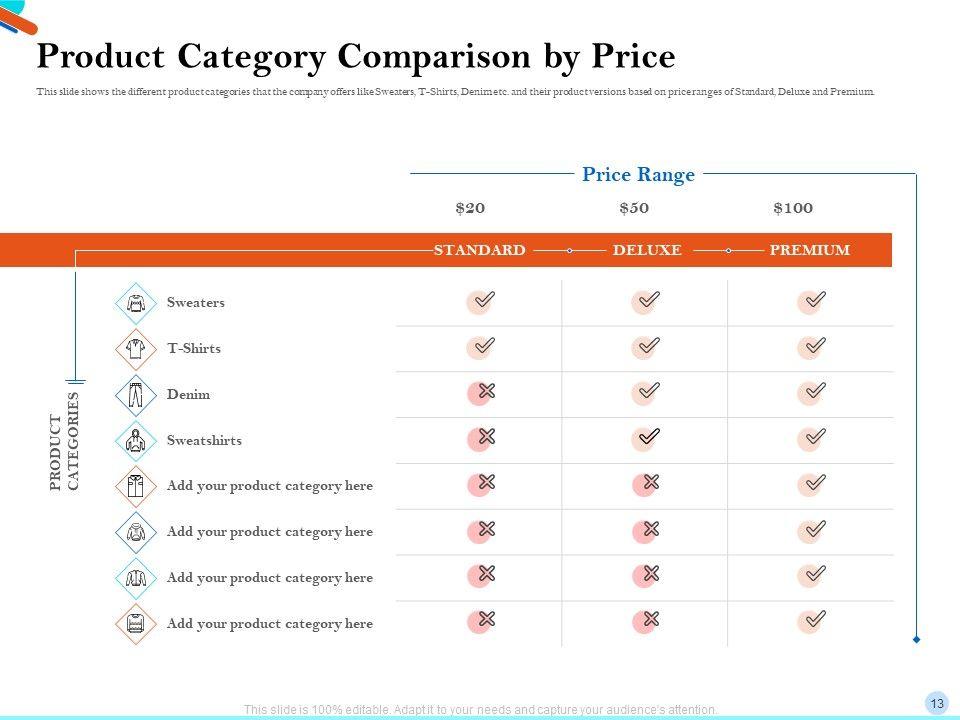Click the Price Range heading
Screen dimensions: 960x720
click(638, 175)
